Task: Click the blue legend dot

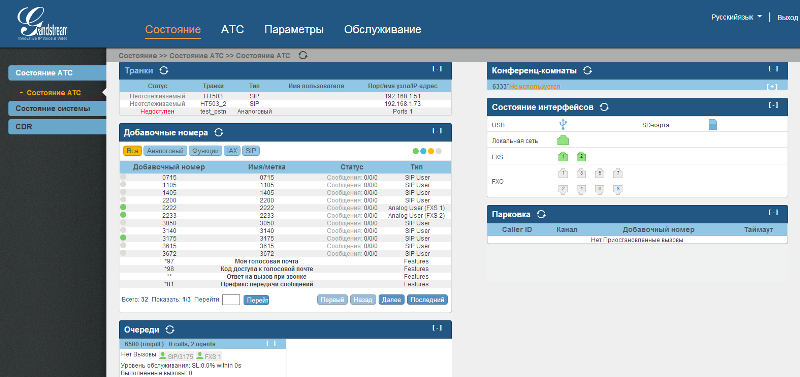Action: coord(423,151)
